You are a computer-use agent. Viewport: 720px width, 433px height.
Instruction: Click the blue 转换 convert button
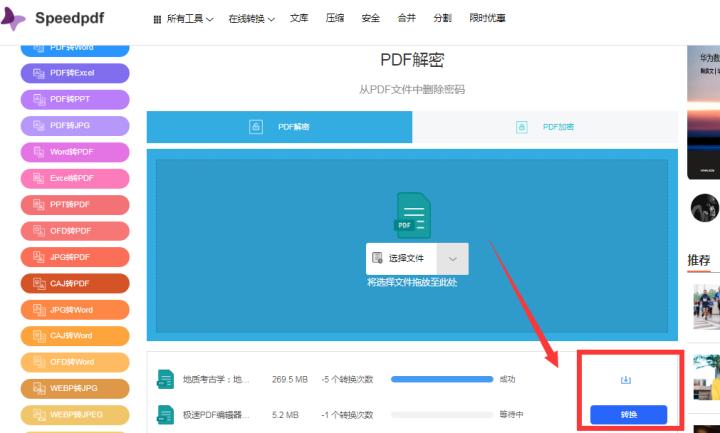(x=629, y=415)
